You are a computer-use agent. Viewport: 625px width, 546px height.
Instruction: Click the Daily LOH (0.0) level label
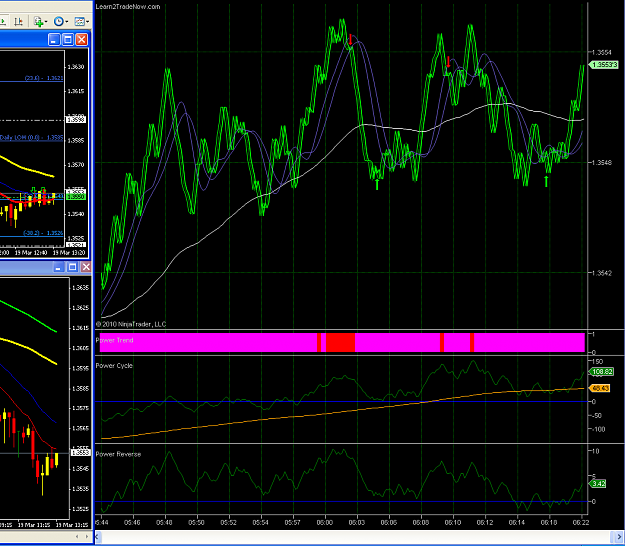tap(31, 137)
